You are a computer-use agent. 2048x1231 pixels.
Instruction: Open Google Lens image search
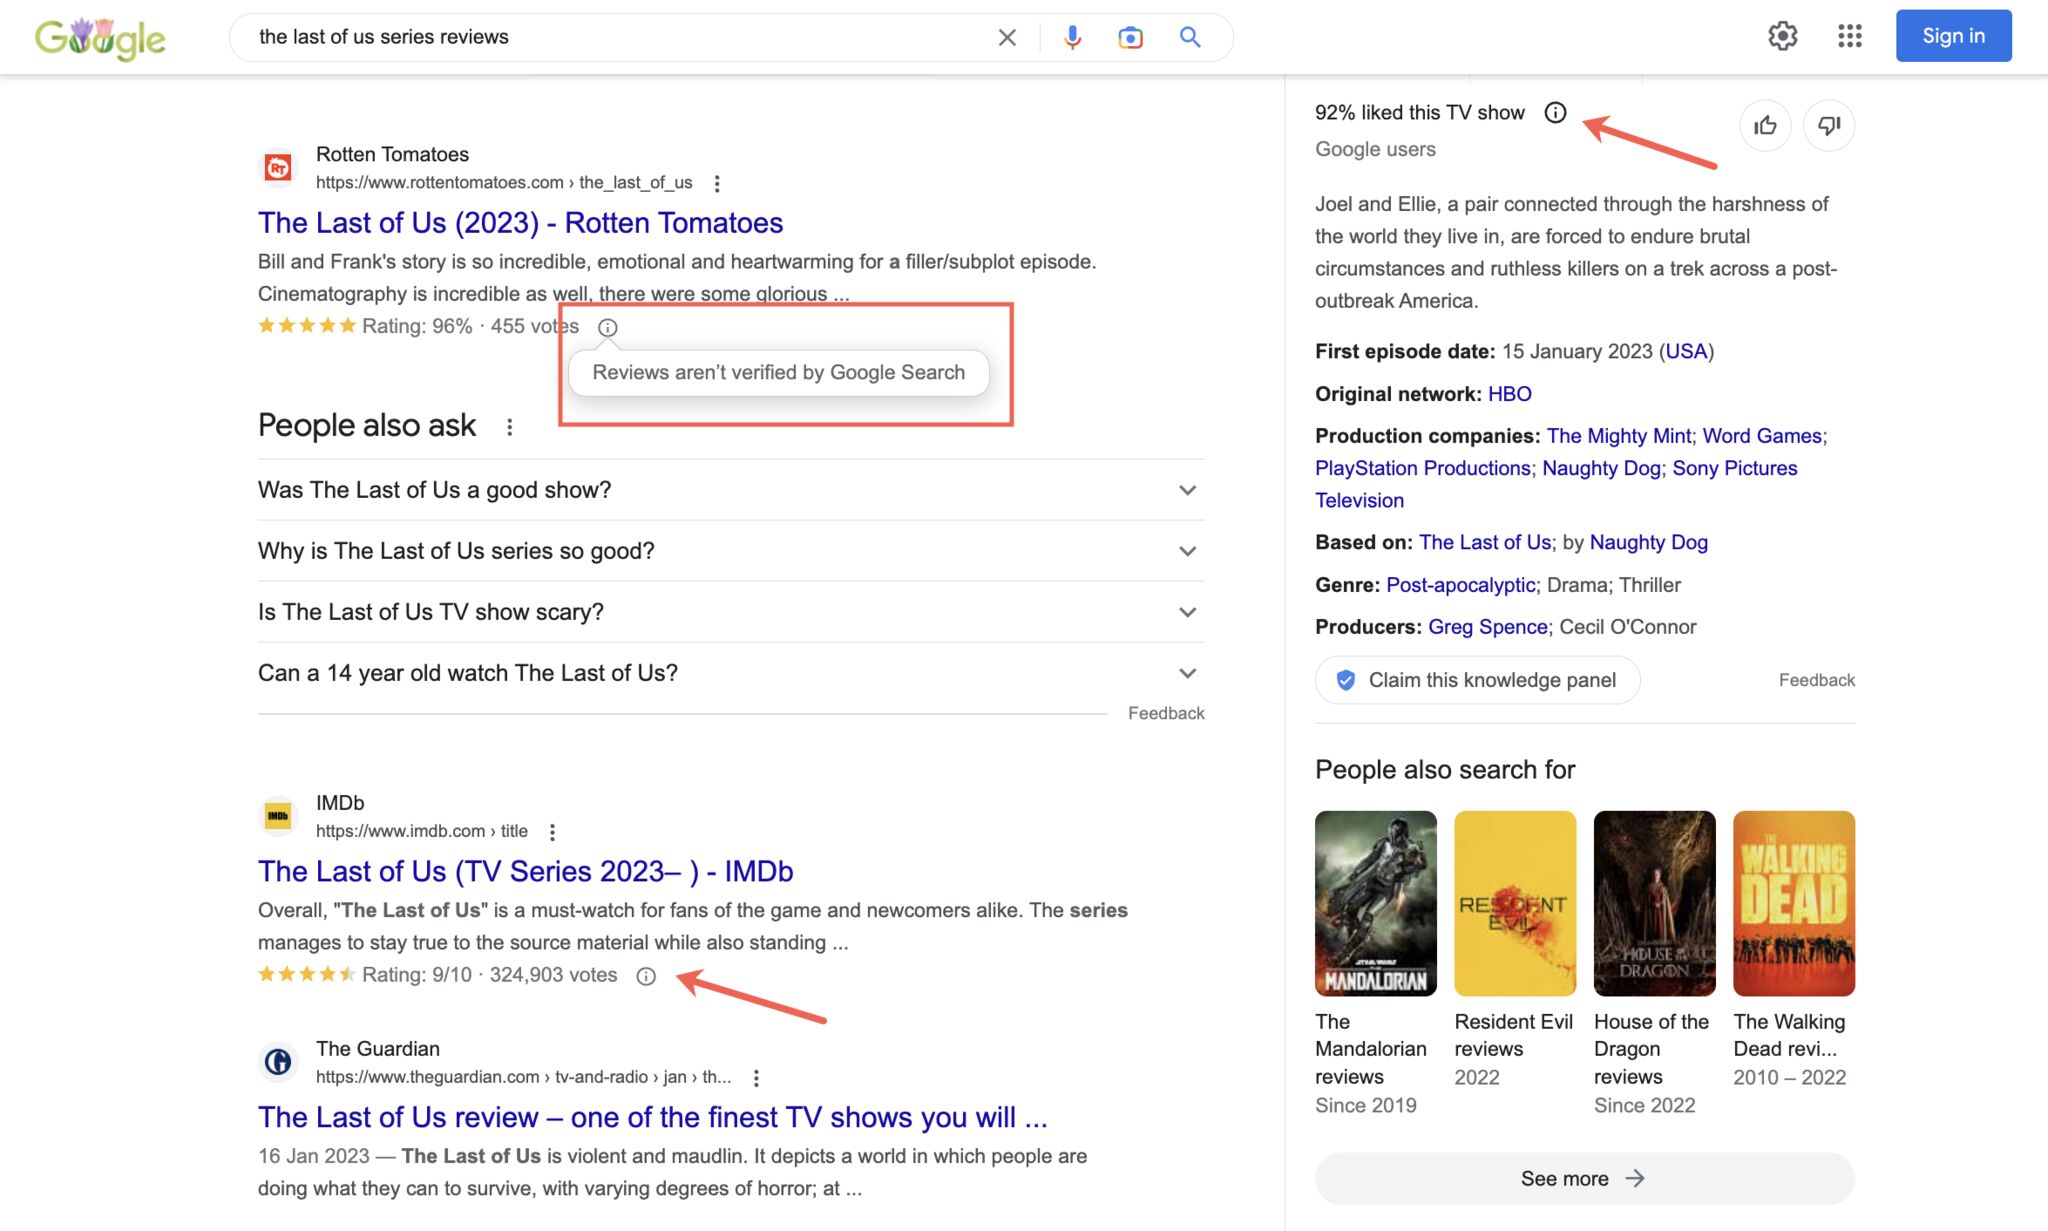pyautogui.click(x=1130, y=37)
